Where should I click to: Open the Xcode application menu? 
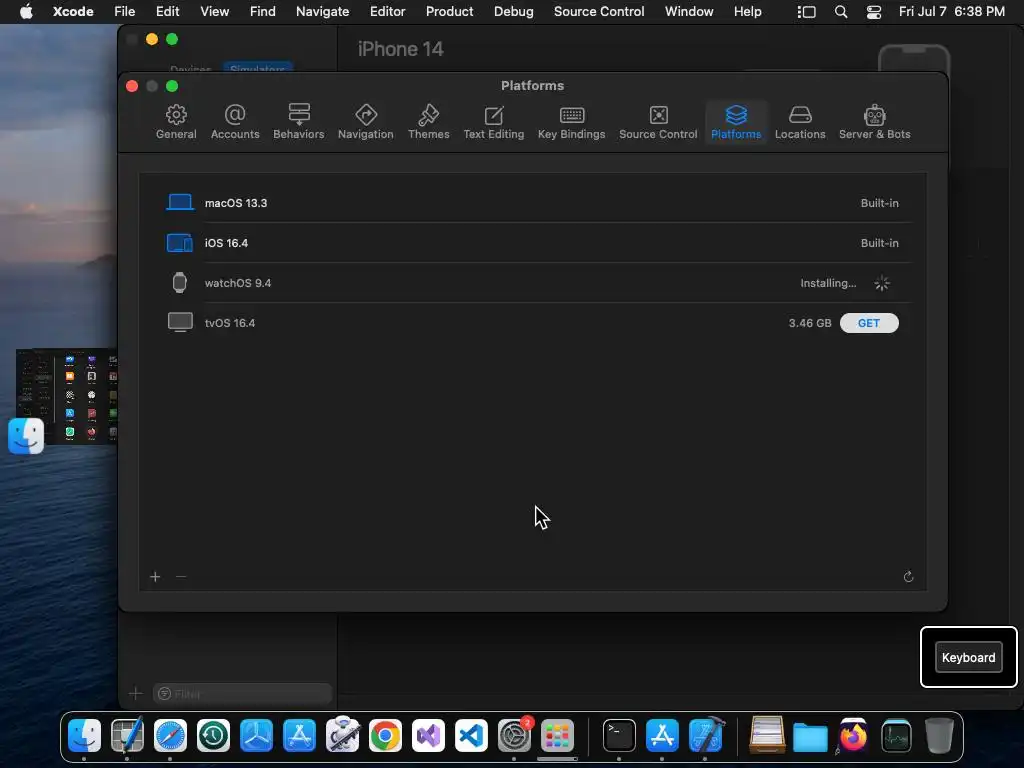(73, 12)
